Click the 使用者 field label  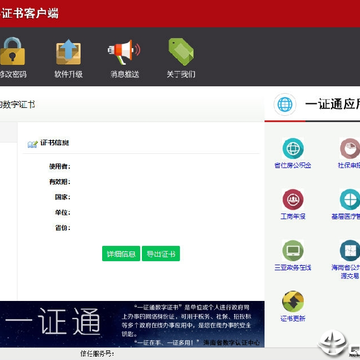click(60, 166)
